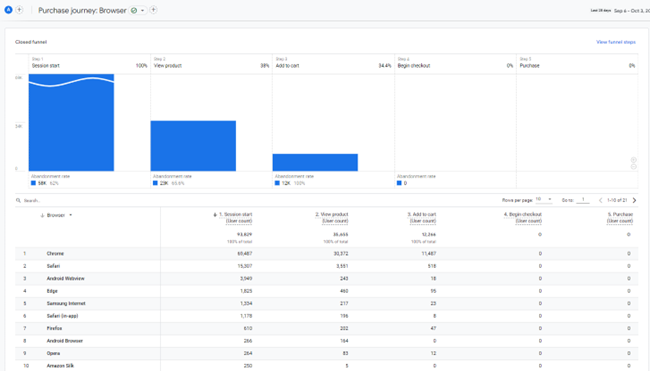Sort by '3. Add to cart' column header
The image size is (650, 371).
pyautogui.click(x=422, y=218)
